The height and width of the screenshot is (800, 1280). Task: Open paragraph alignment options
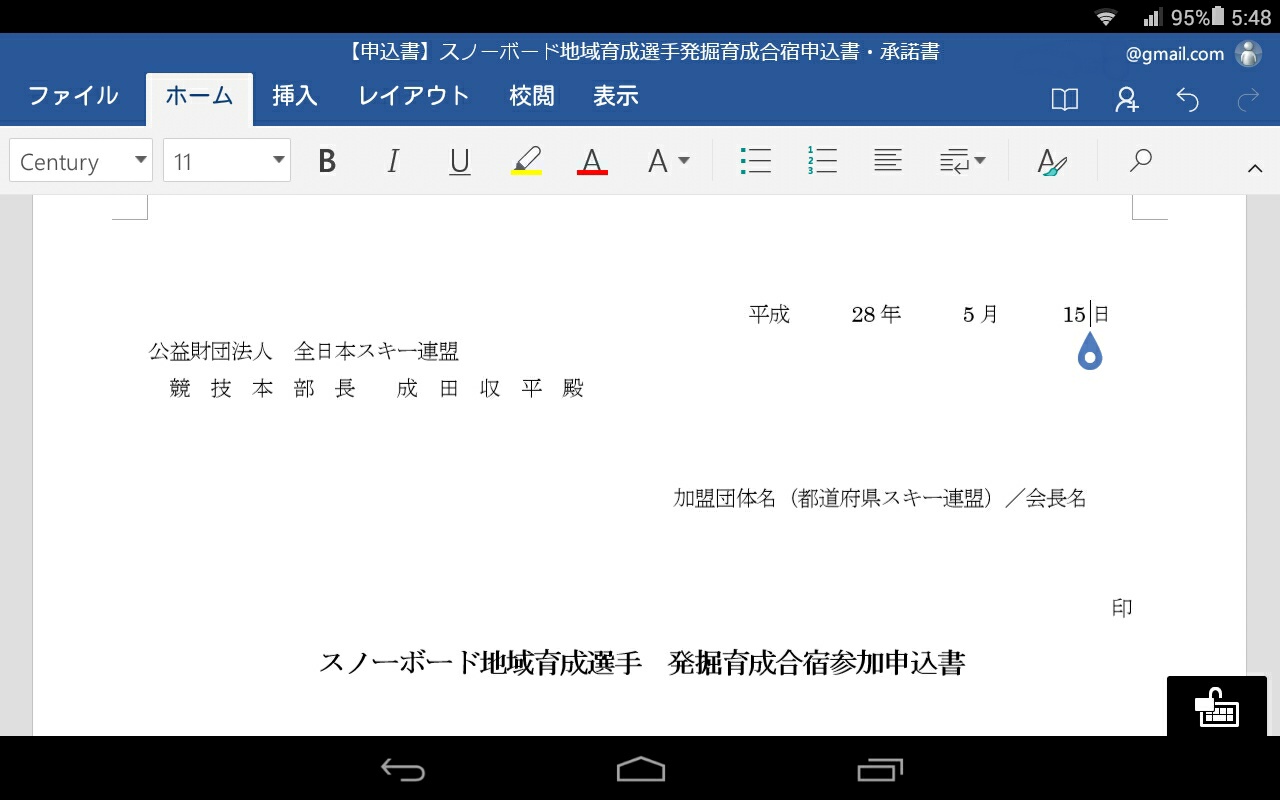[887, 161]
